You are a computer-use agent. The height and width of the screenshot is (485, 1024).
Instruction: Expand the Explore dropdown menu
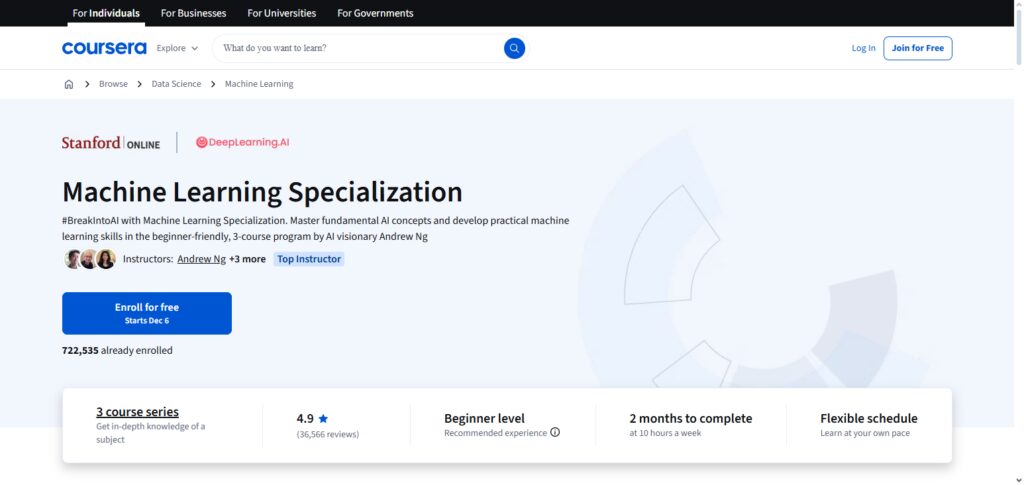(x=177, y=48)
